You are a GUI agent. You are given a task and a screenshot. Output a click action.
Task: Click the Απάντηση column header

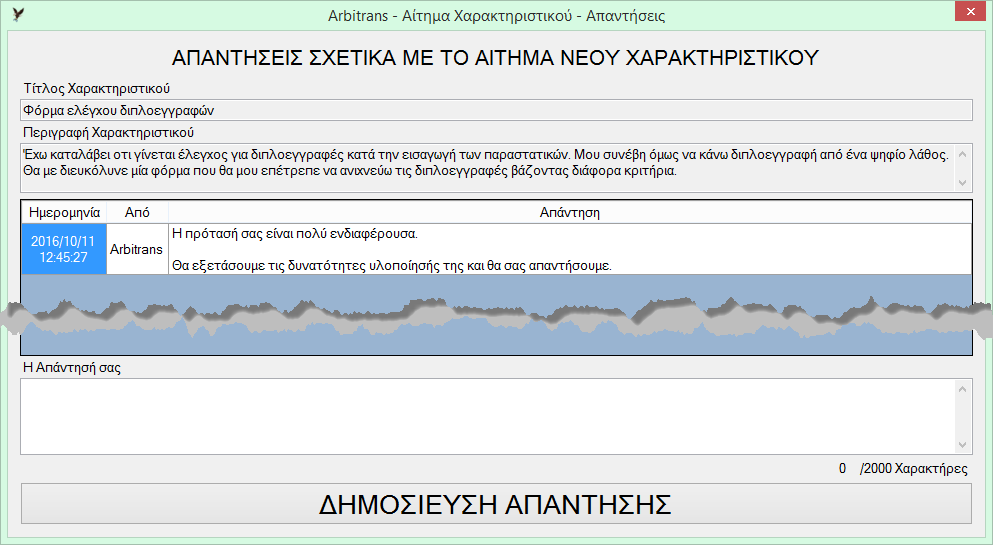570,213
